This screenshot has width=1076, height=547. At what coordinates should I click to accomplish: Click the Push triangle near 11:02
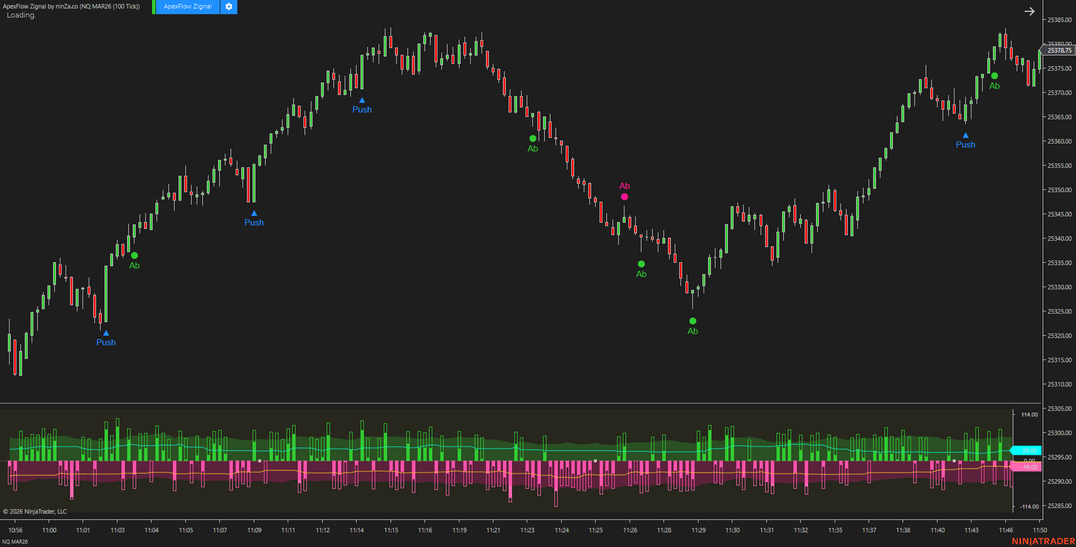click(106, 333)
